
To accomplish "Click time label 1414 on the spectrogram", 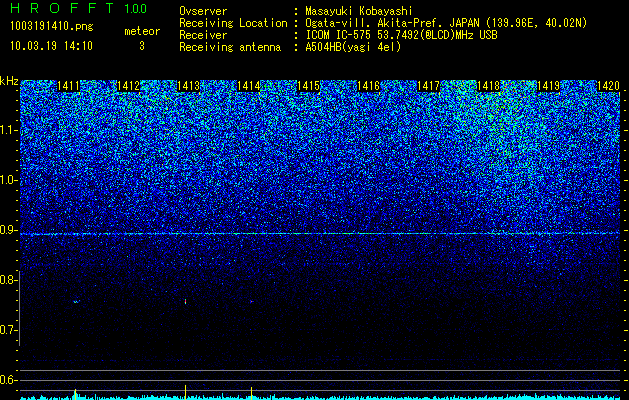I will (248, 86).
